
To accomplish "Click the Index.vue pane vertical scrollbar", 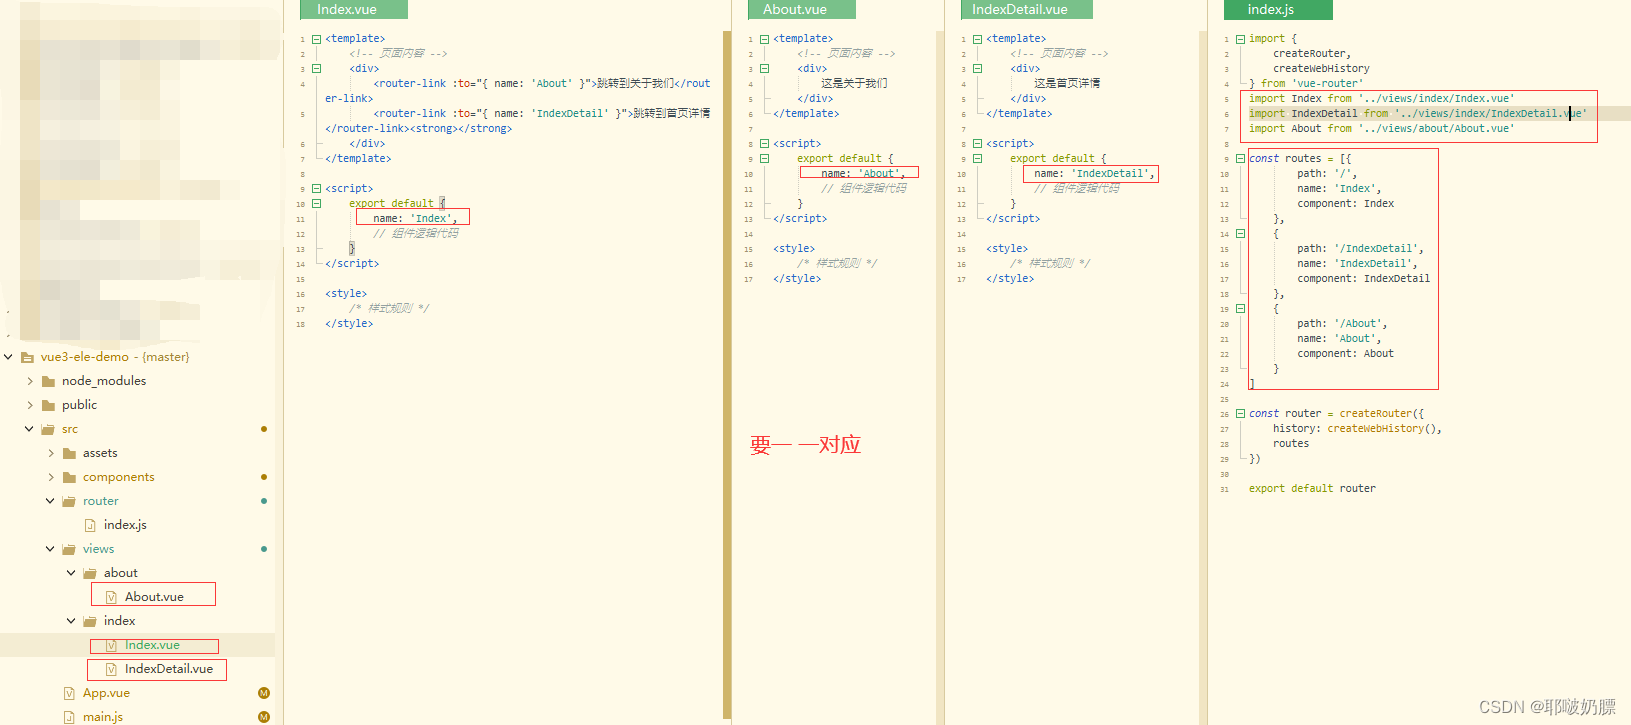I will pos(727,375).
